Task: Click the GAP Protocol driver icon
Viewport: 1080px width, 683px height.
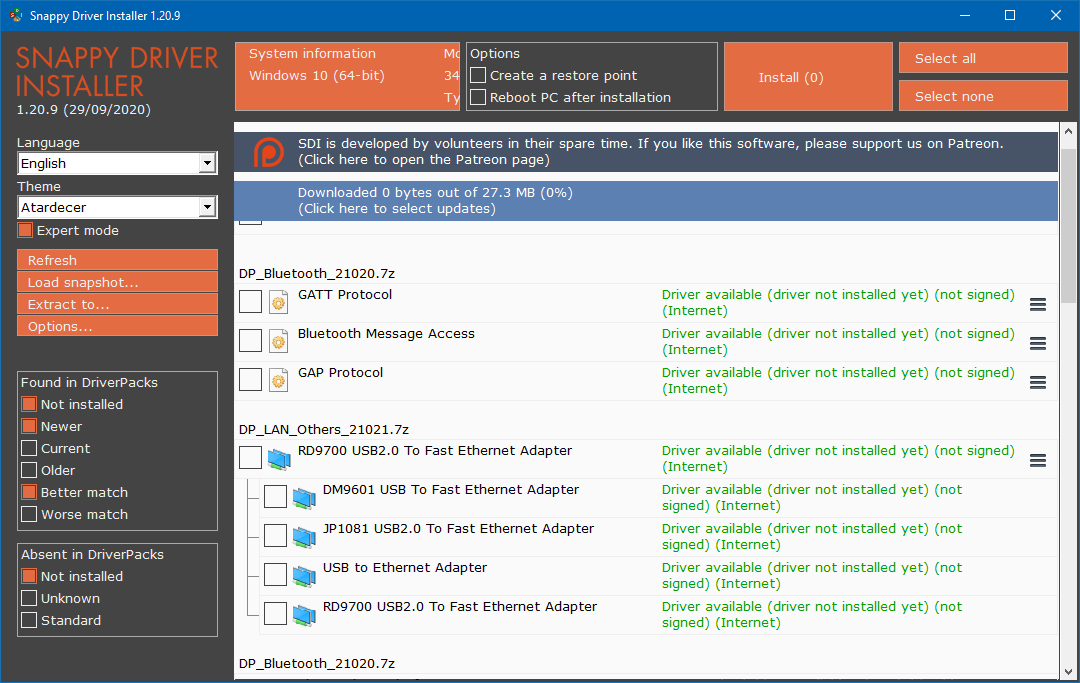Action: [278, 379]
